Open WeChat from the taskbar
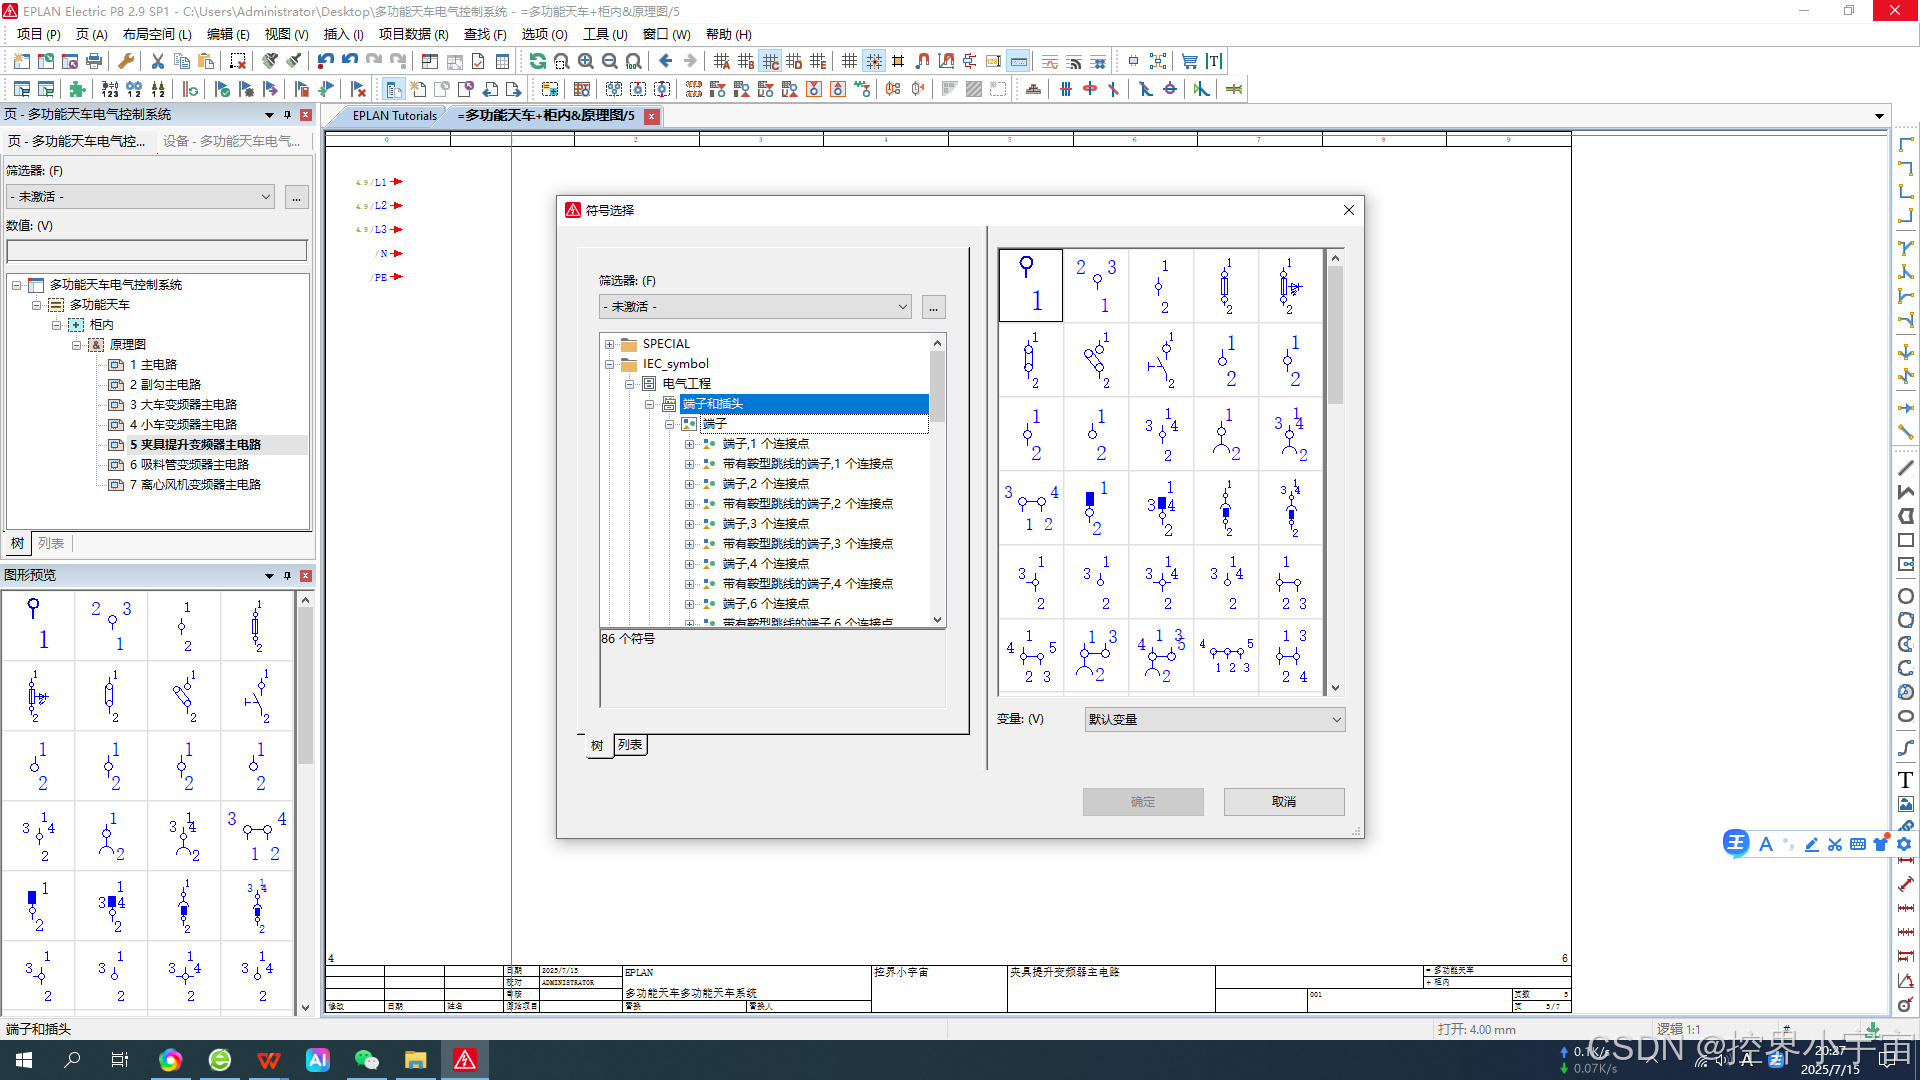Image resolution: width=1920 pixels, height=1080 pixels. point(367,1060)
